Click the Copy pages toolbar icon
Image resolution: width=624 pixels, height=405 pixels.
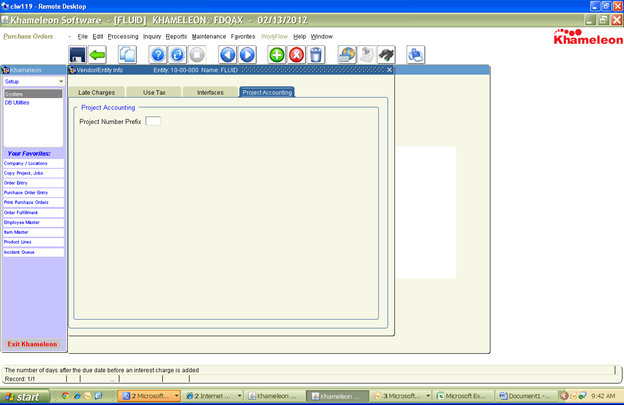[x=127, y=55]
